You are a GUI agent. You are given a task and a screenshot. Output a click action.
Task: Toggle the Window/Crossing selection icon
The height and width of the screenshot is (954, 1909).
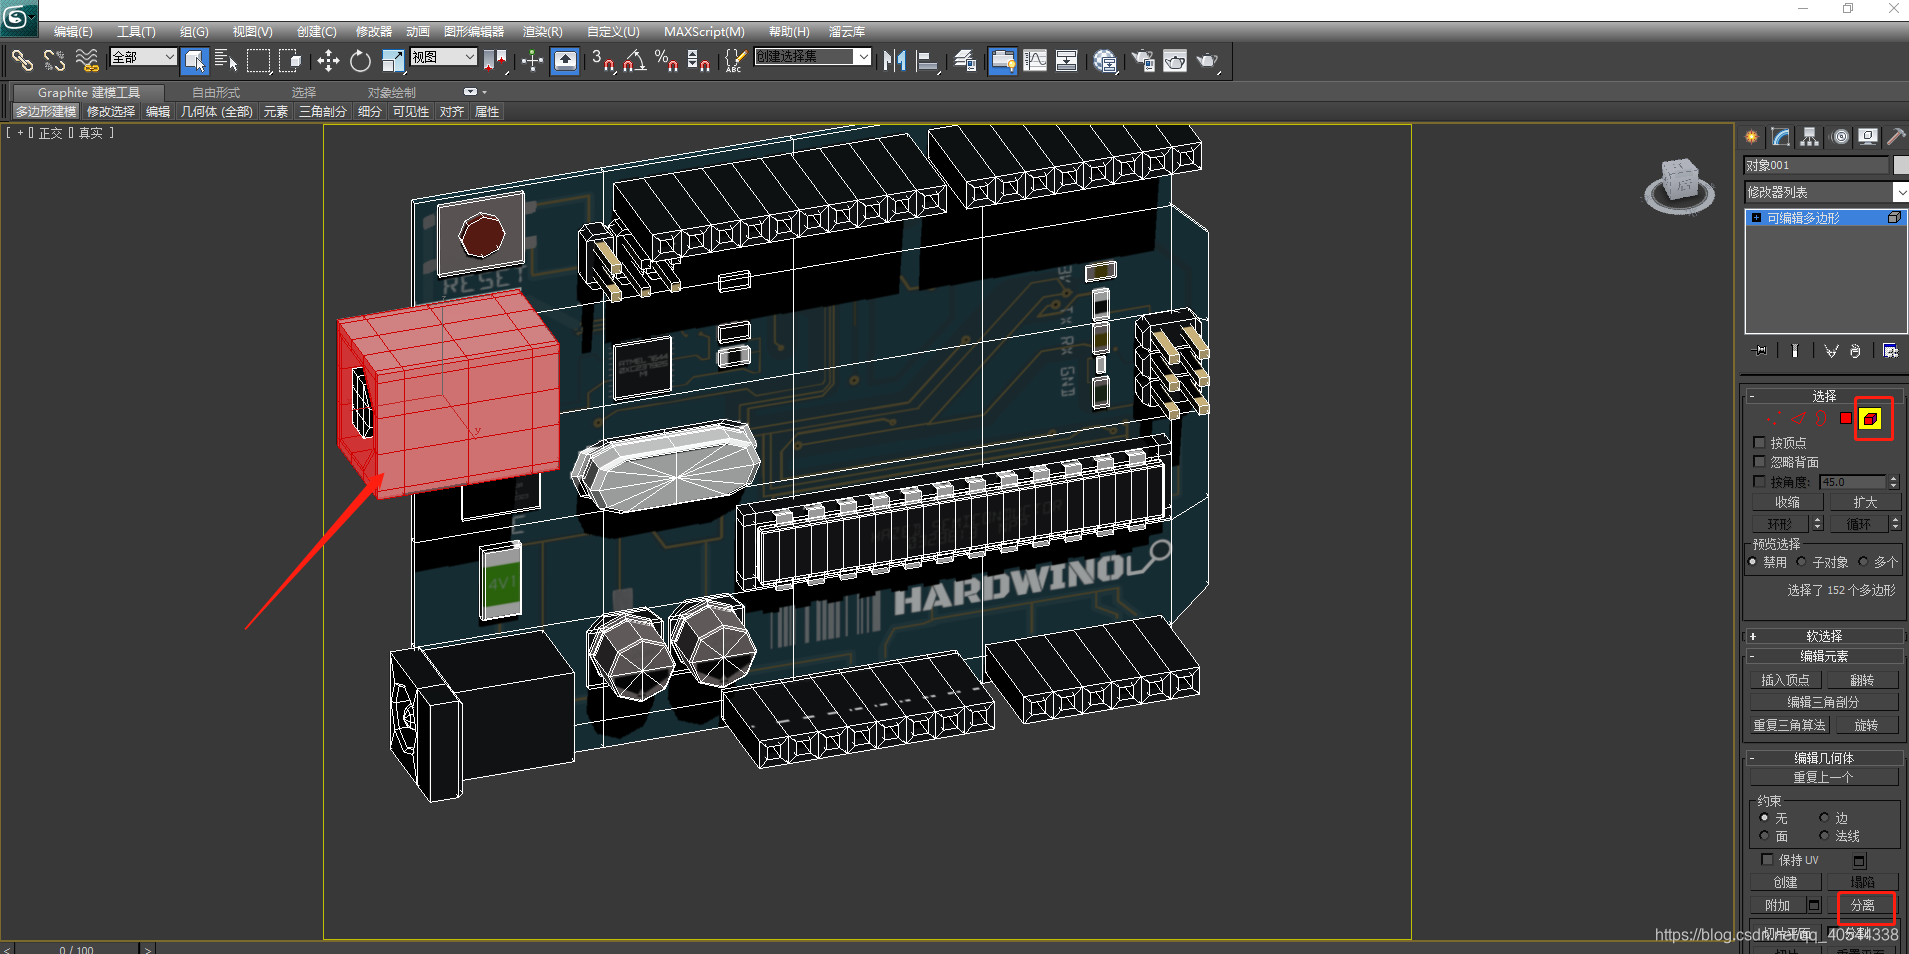point(290,61)
